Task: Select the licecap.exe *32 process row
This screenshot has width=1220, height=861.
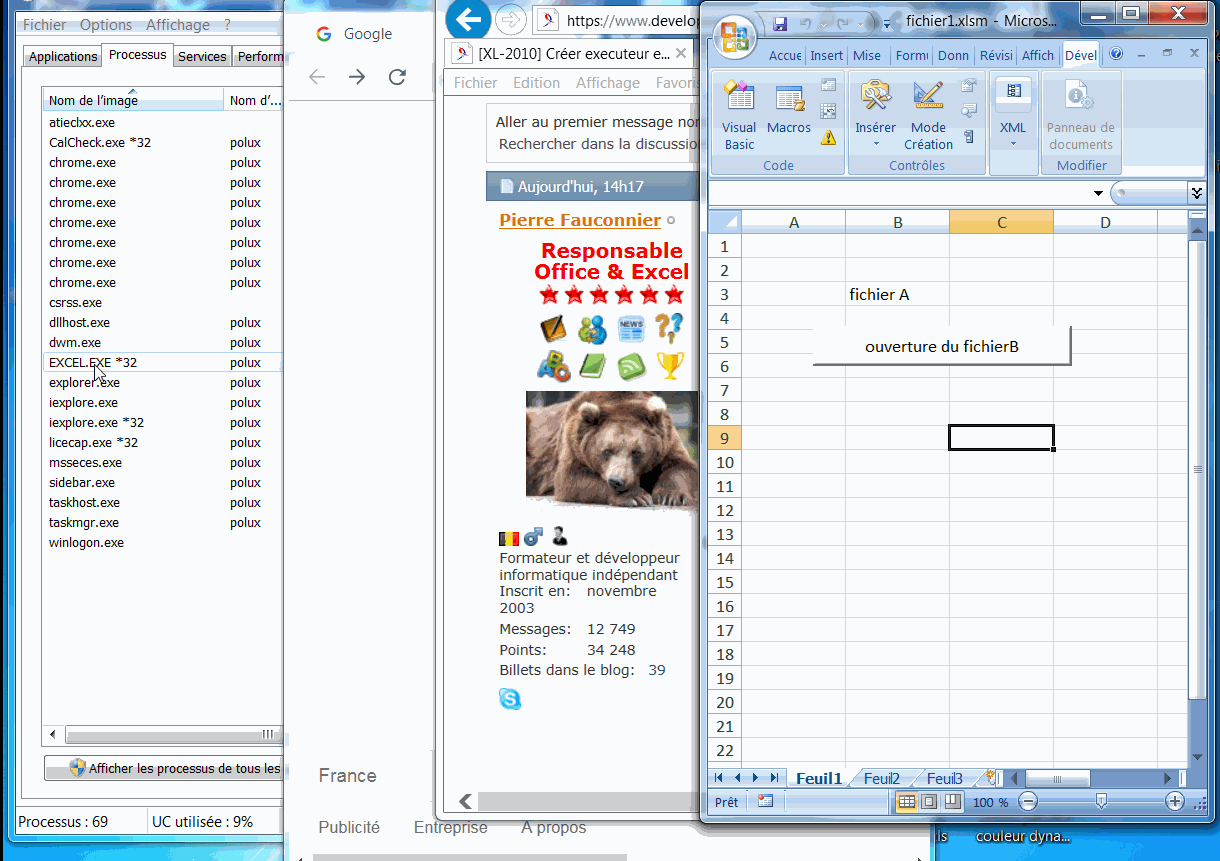Action: [x=163, y=442]
